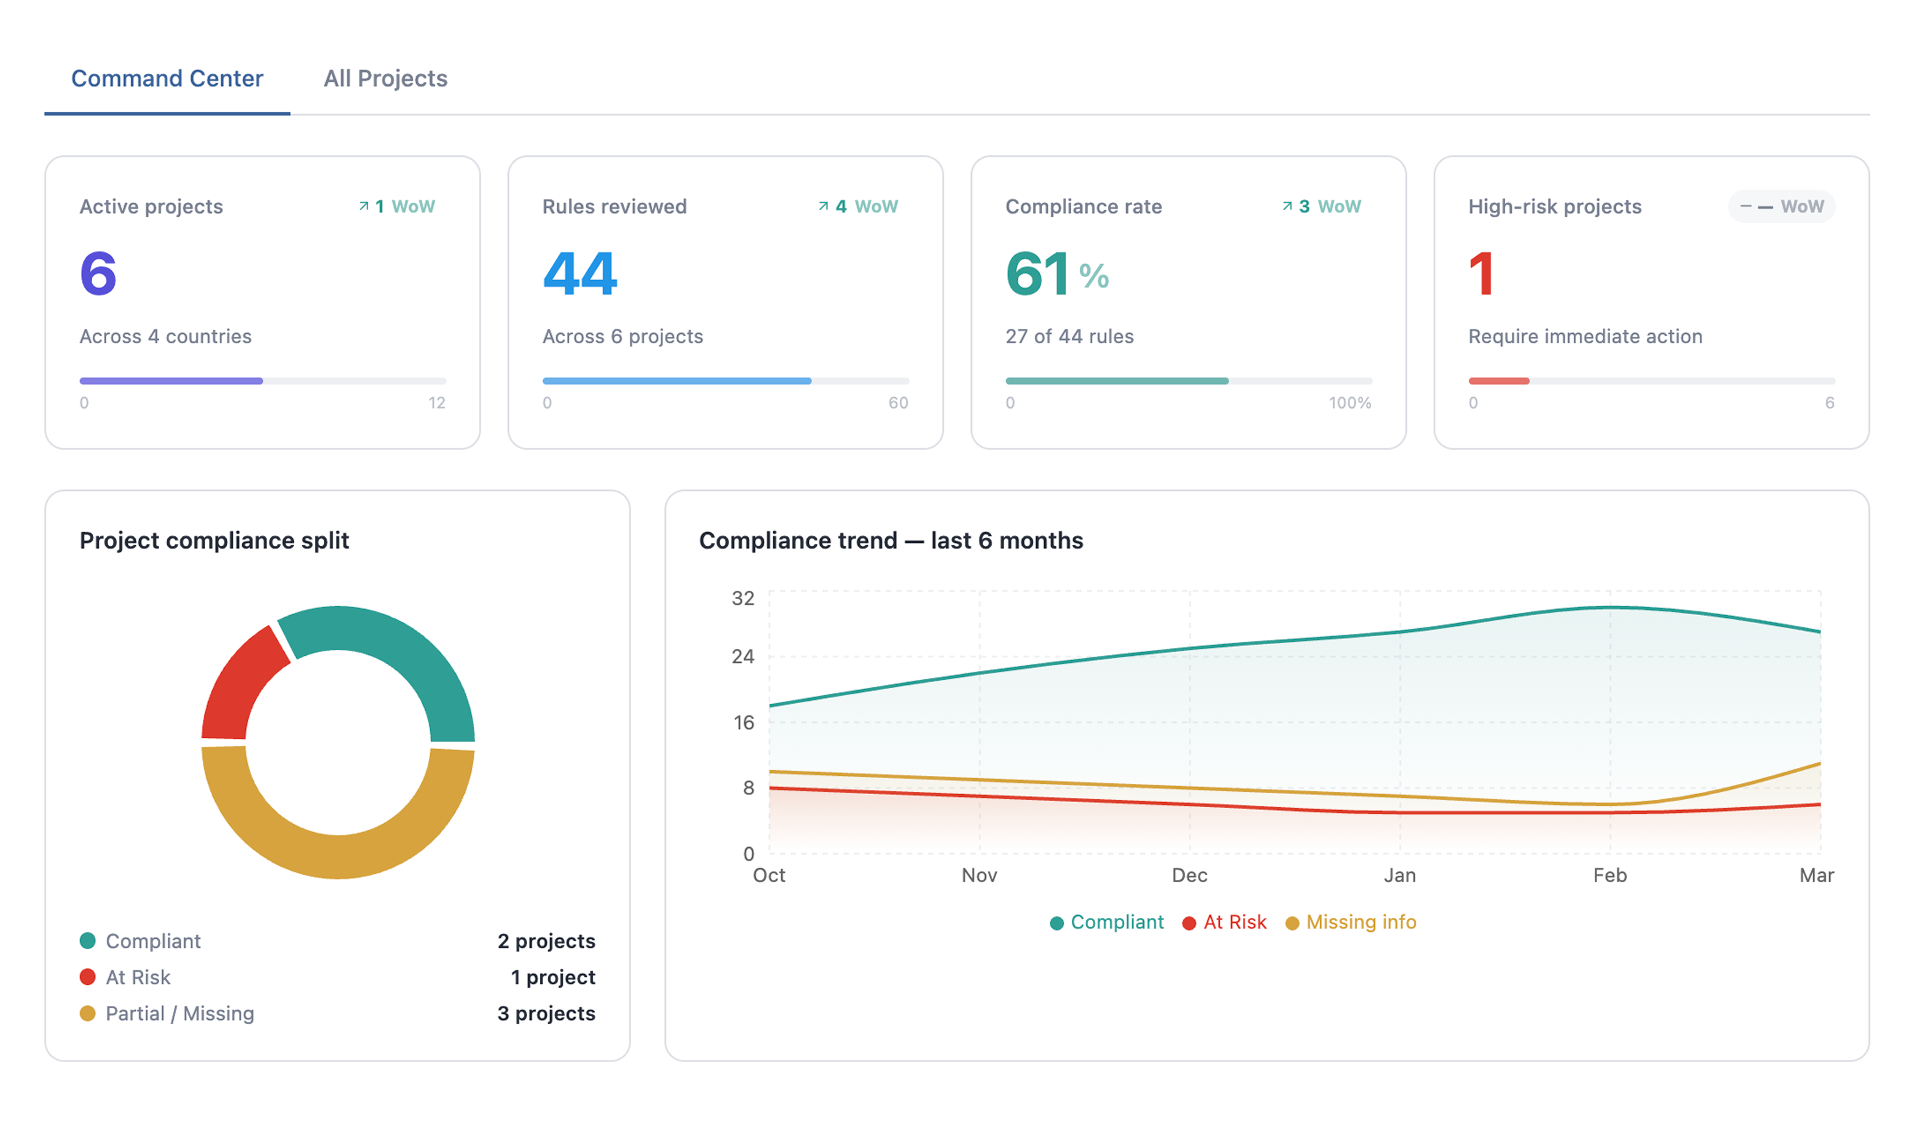Click the Feb label on the trend axis

1610,875
